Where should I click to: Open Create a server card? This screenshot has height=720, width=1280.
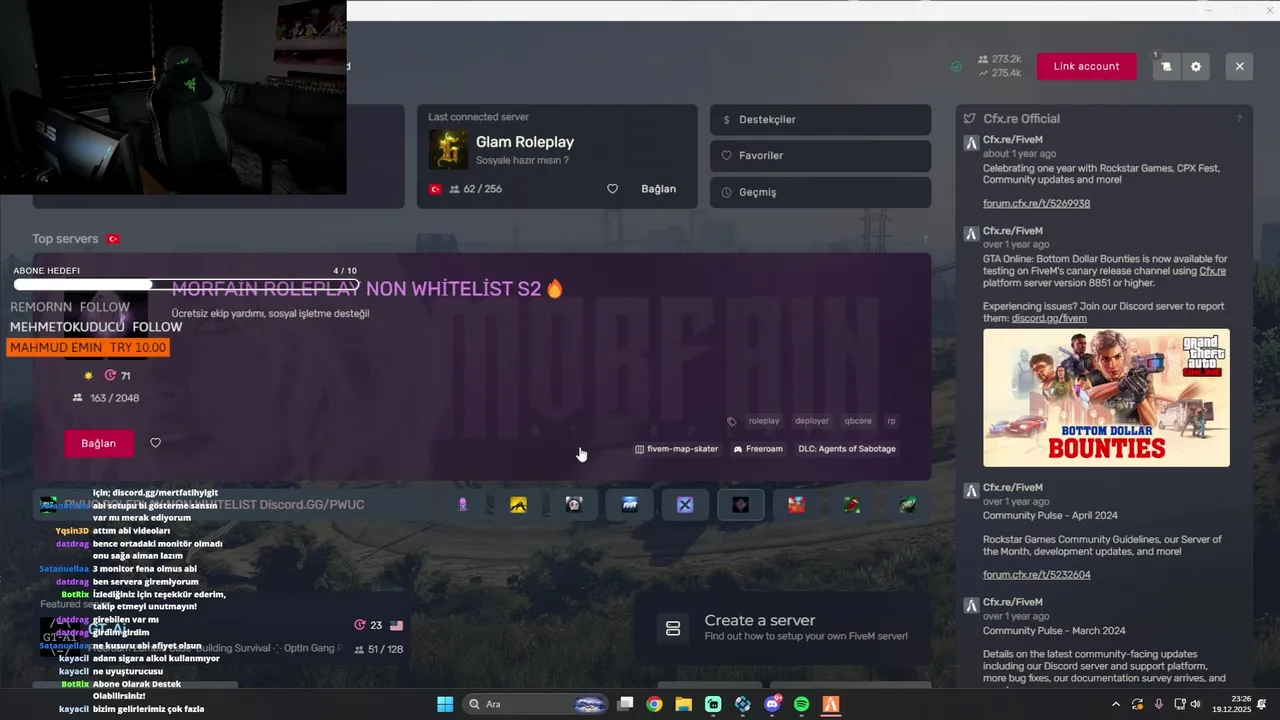pyautogui.click(x=783, y=628)
